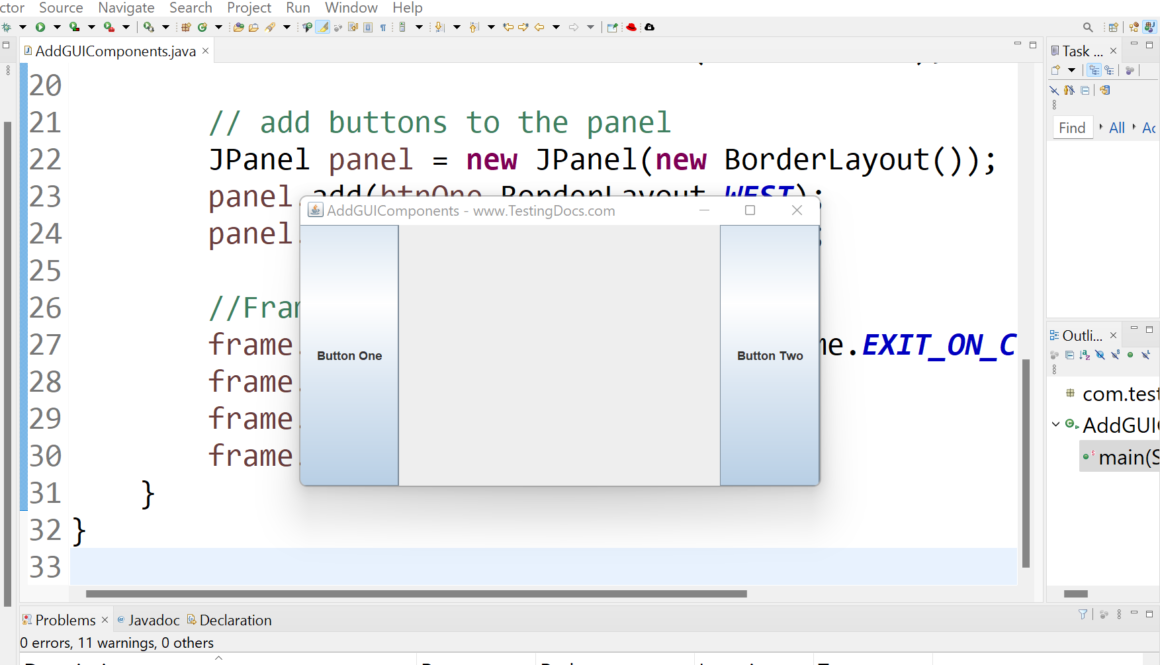
Task: Collapse the AddGUIComponents class in Outline
Action: pyautogui.click(x=1056, y=425)
